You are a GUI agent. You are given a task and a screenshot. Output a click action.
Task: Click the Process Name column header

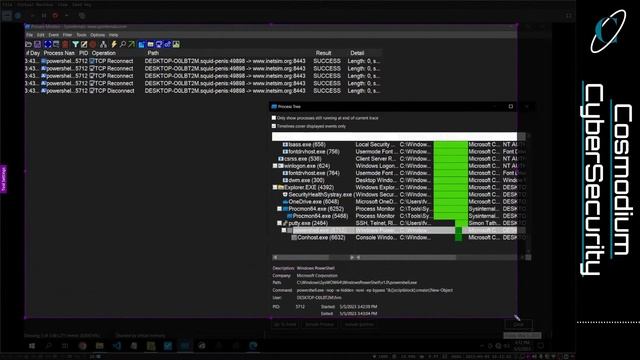(x=59, y=53)
